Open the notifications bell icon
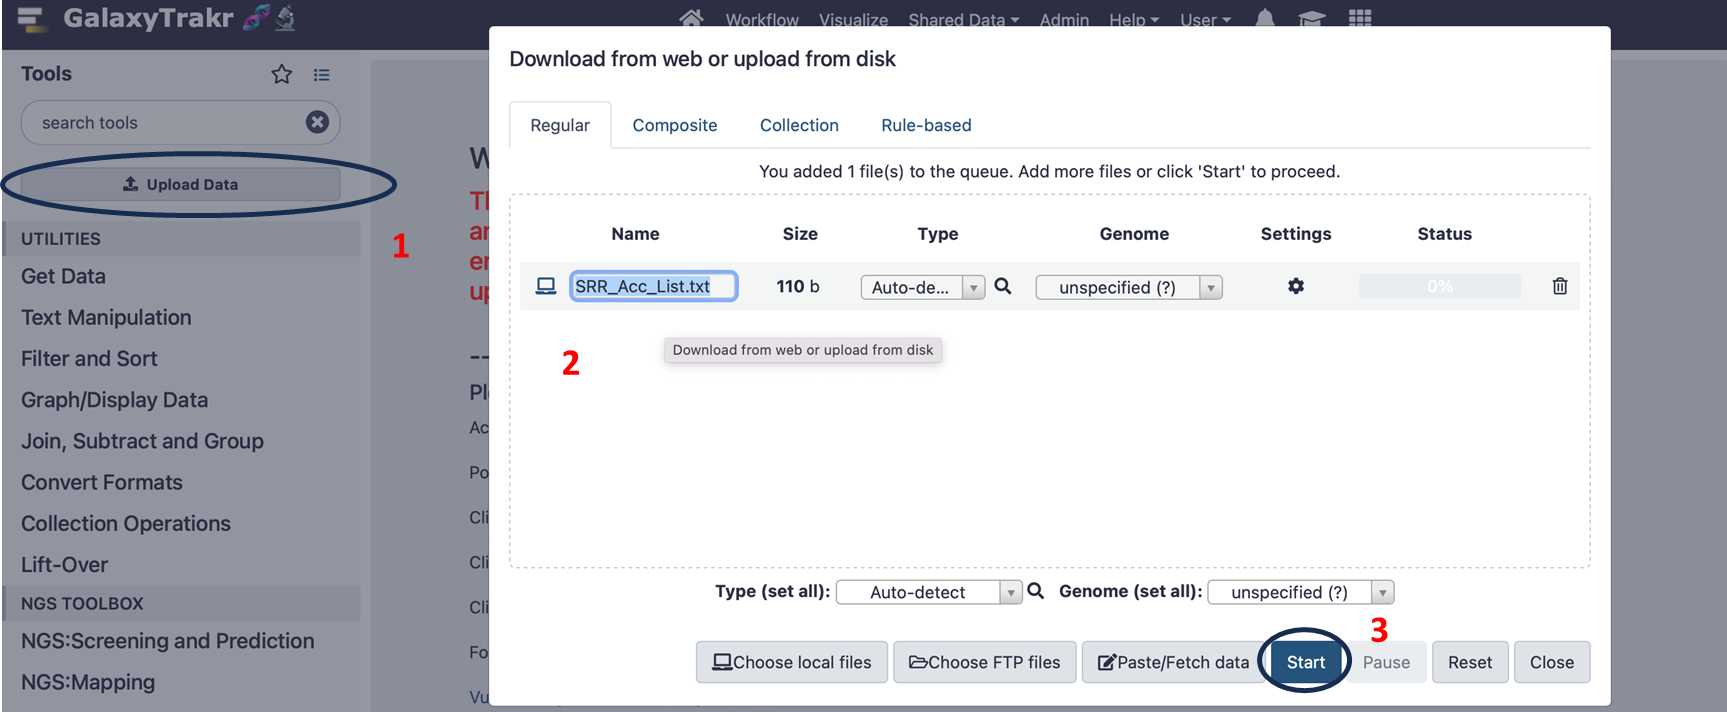This screenshot has width=1727, height=712. click(x=1265, y=18)
